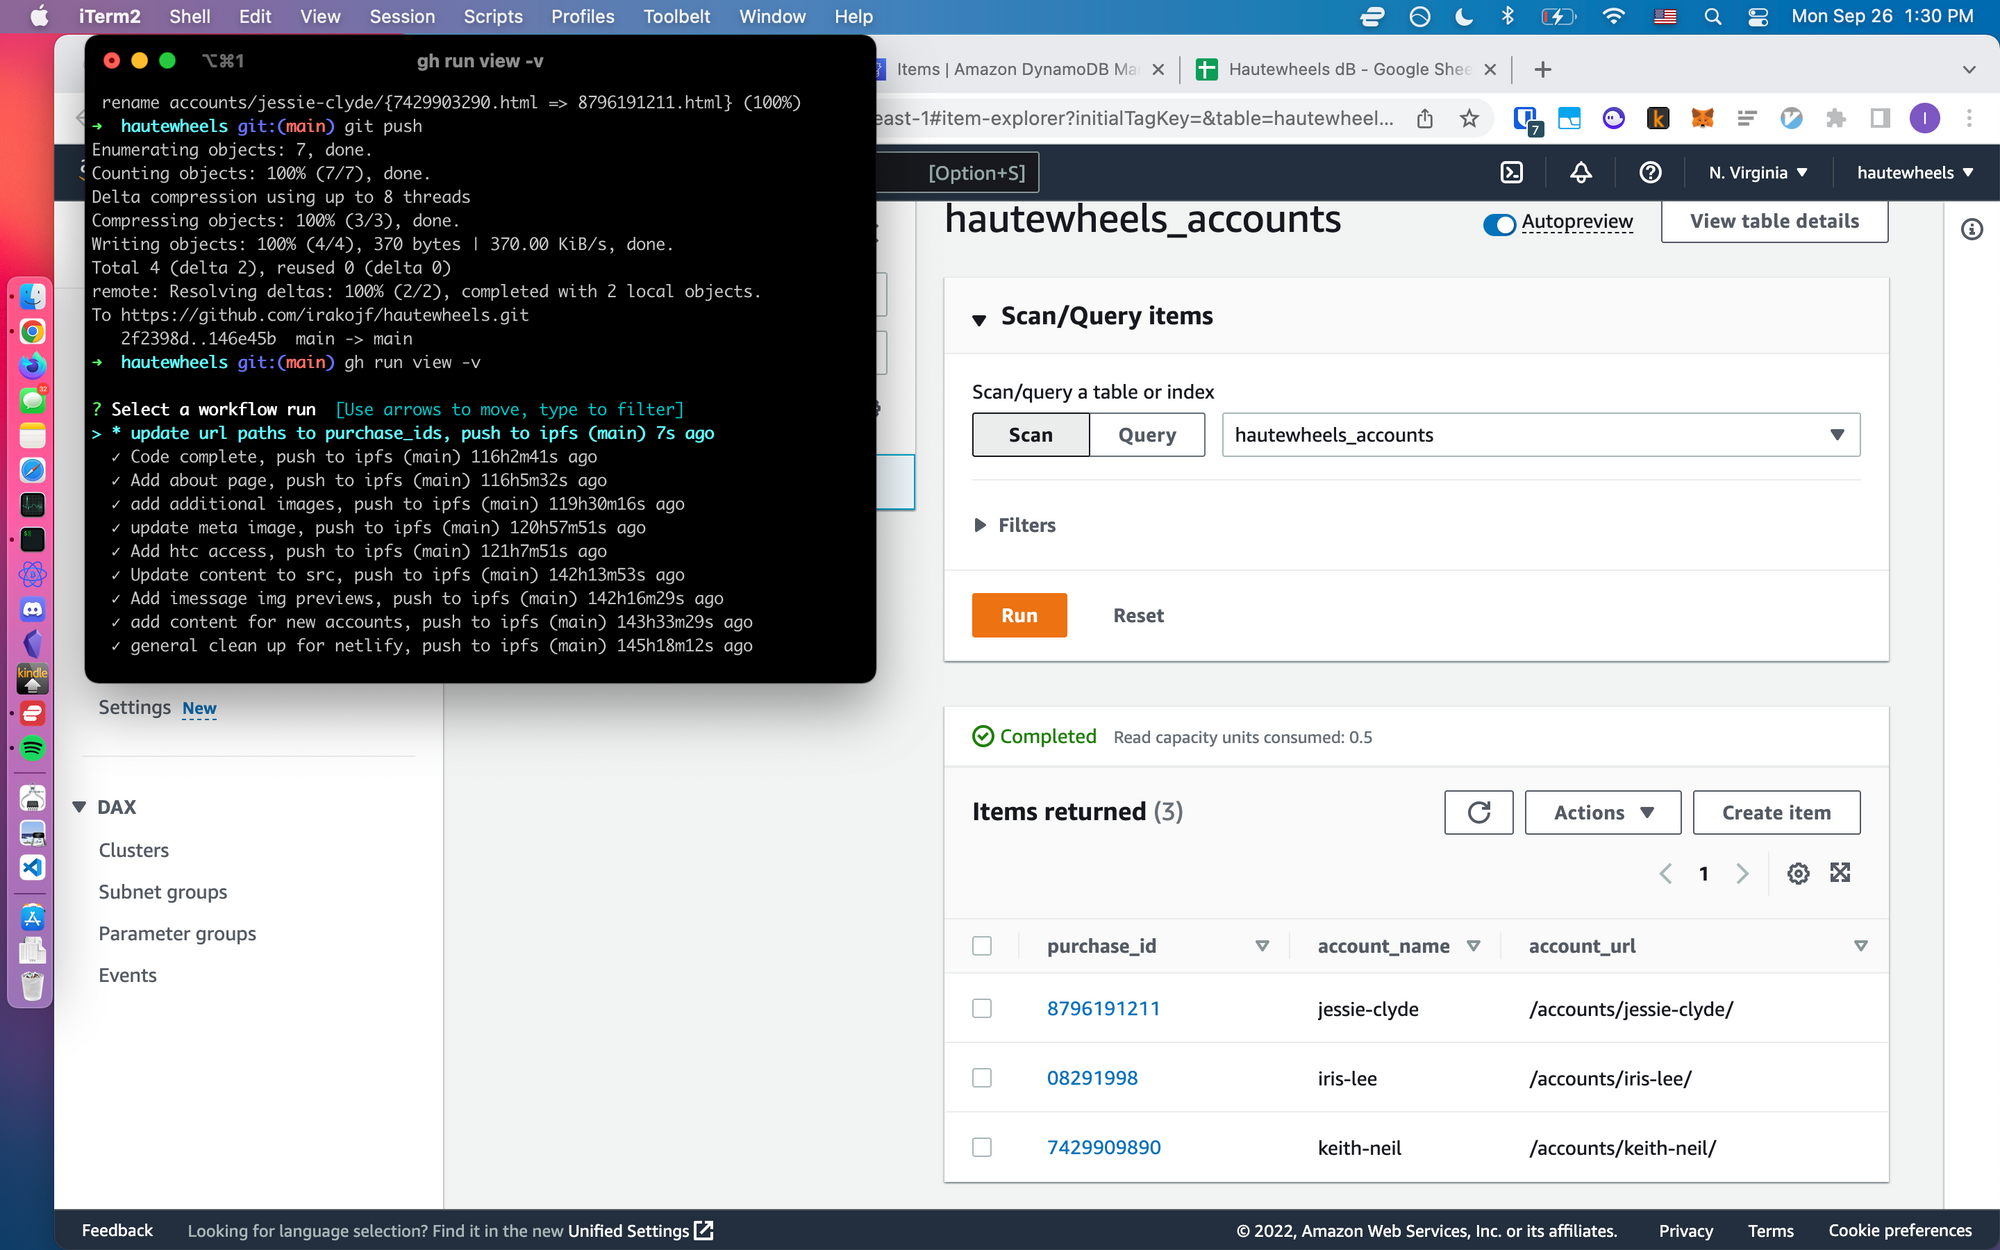The width and height of the screenshot is (2000, 1250).
Task: Open Parameter groups in DAX sidebar
Action: (177, 933)
